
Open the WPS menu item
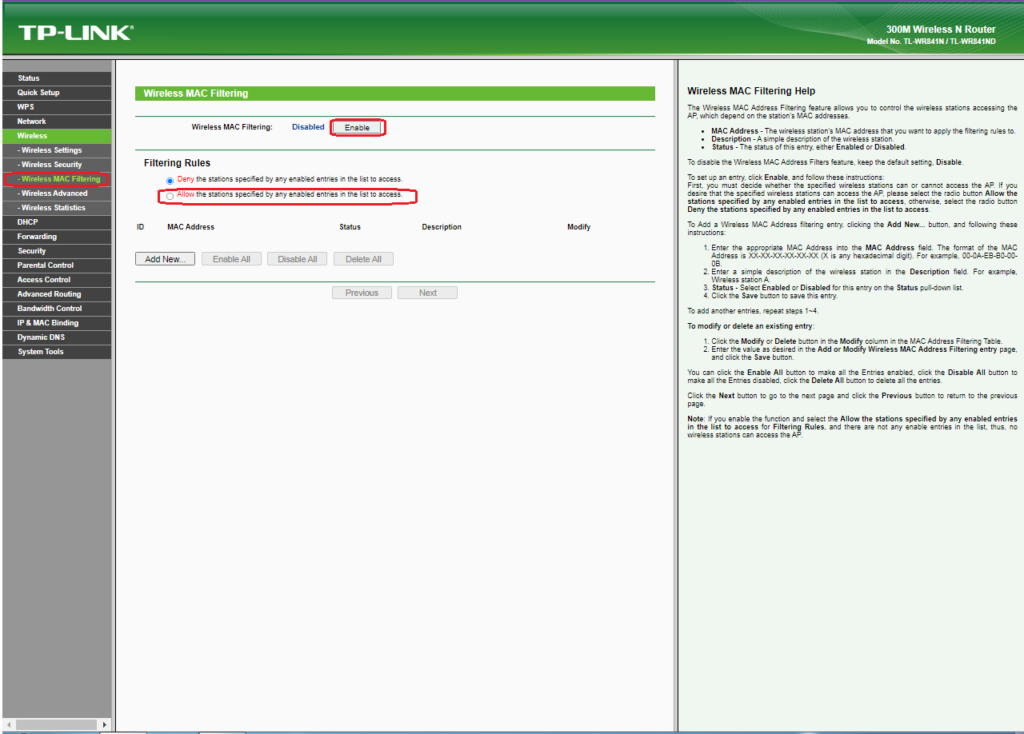coord(57,107)
